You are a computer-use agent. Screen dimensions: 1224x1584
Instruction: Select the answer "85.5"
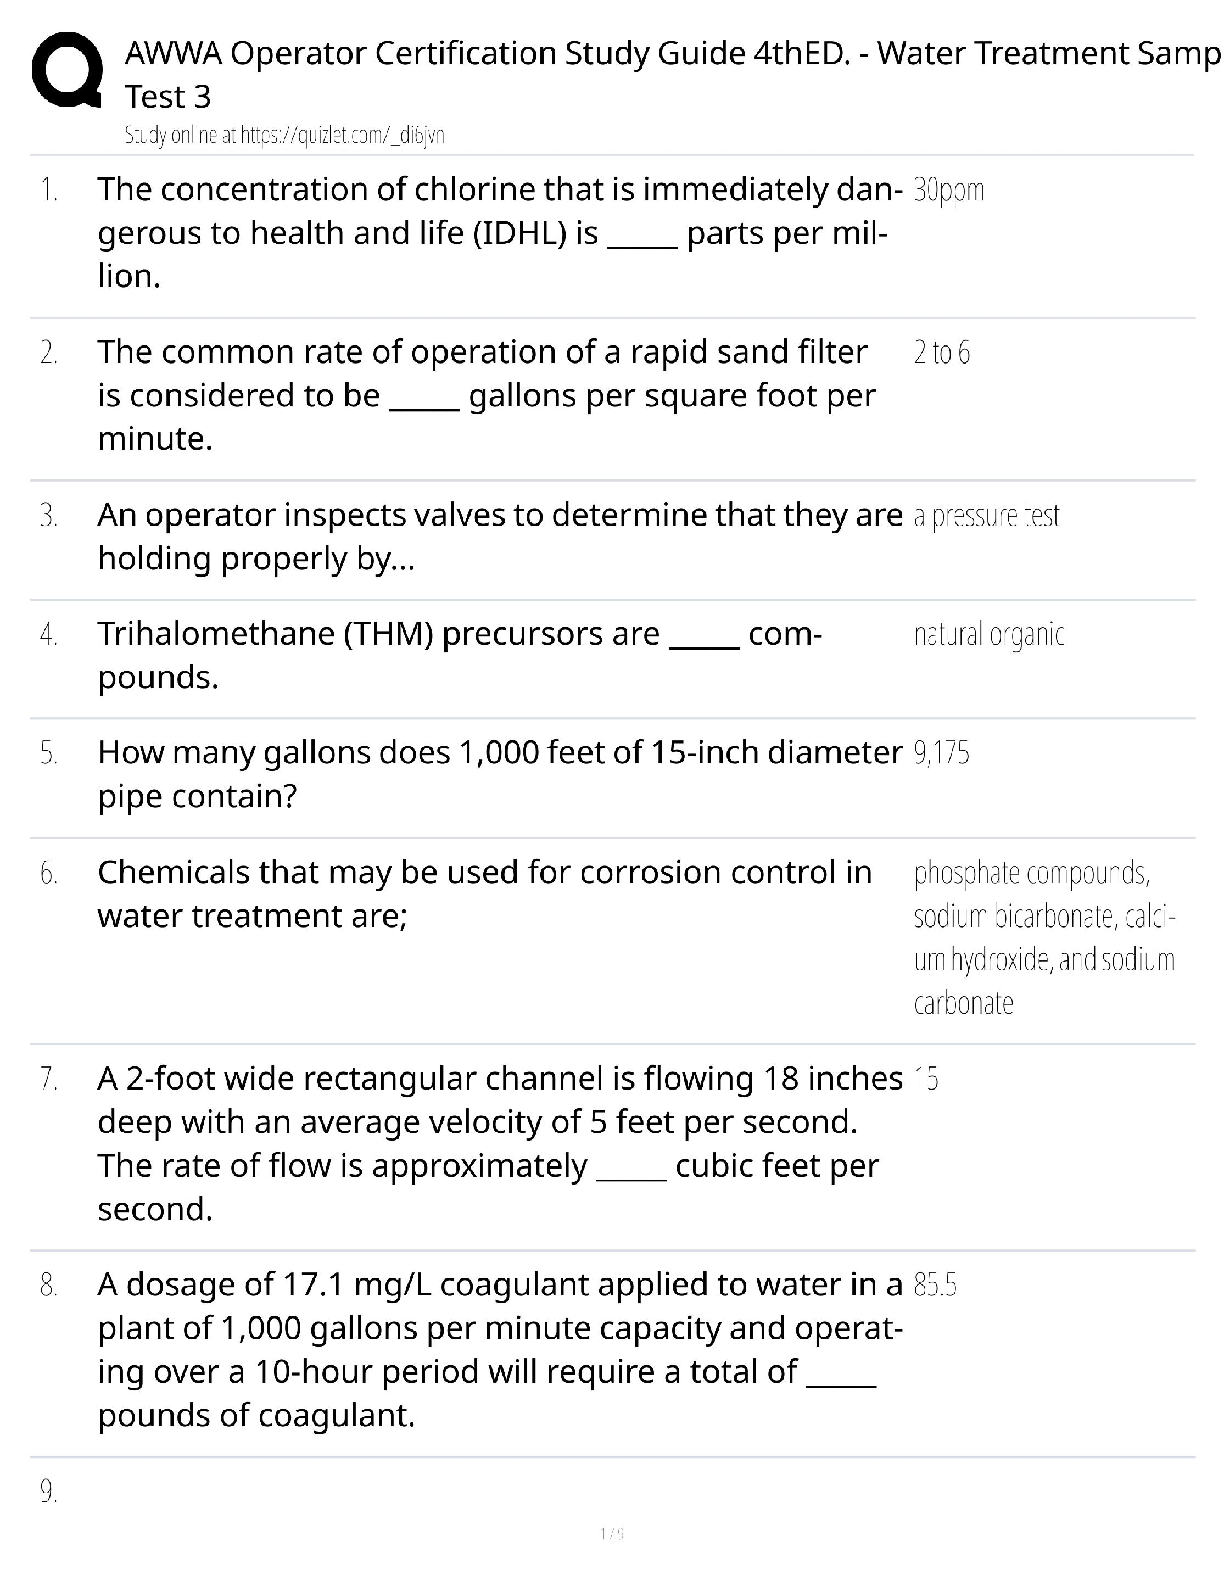click(x=935, y=1285)
